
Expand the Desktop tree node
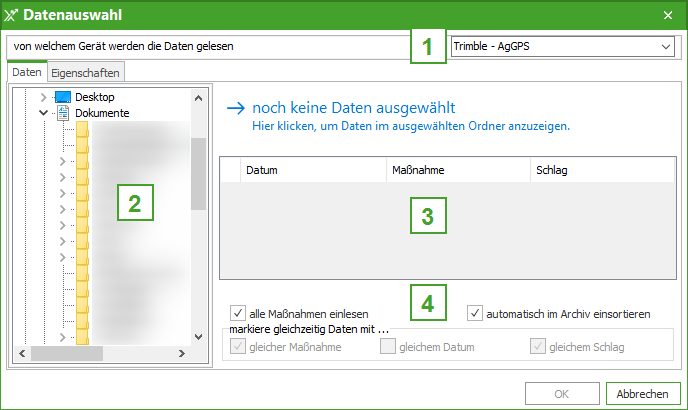(x=43, y=97)
